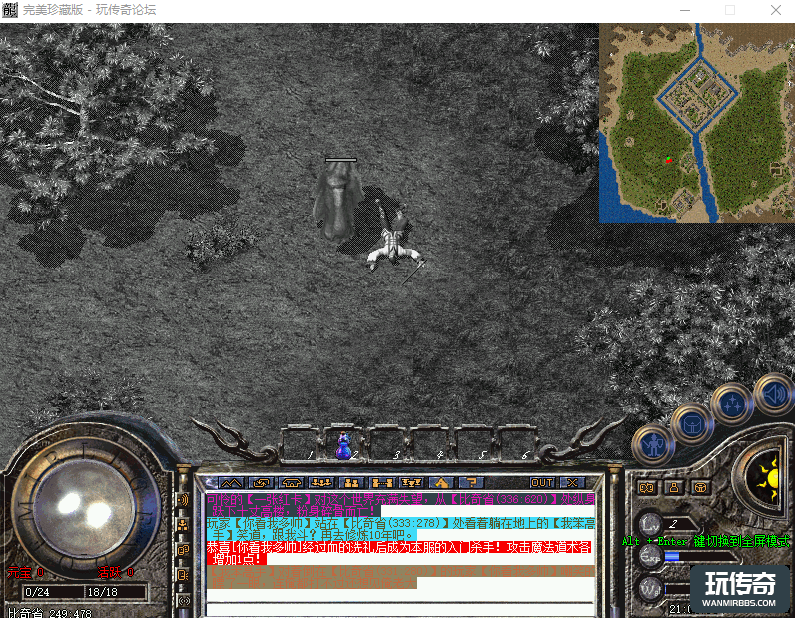Image resolution: width=795 pixels, height=618 pixels.
Task: Open the inventory bag orb button
Action: (x=692, y=424)
